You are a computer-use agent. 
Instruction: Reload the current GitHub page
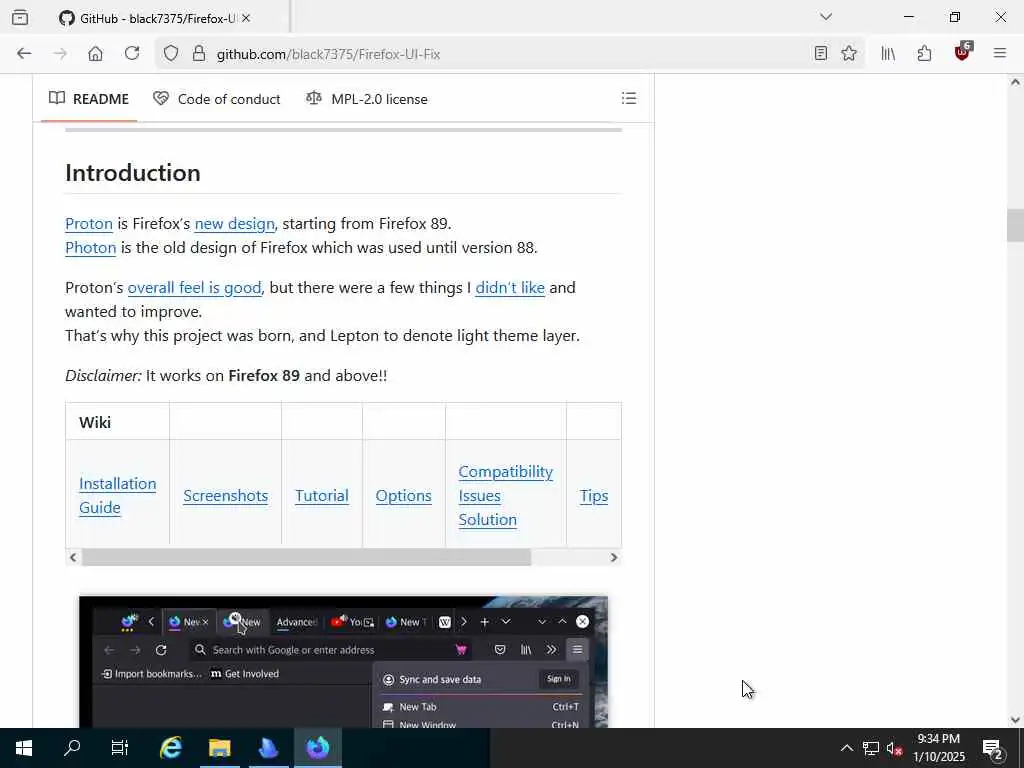pos(132,54)
